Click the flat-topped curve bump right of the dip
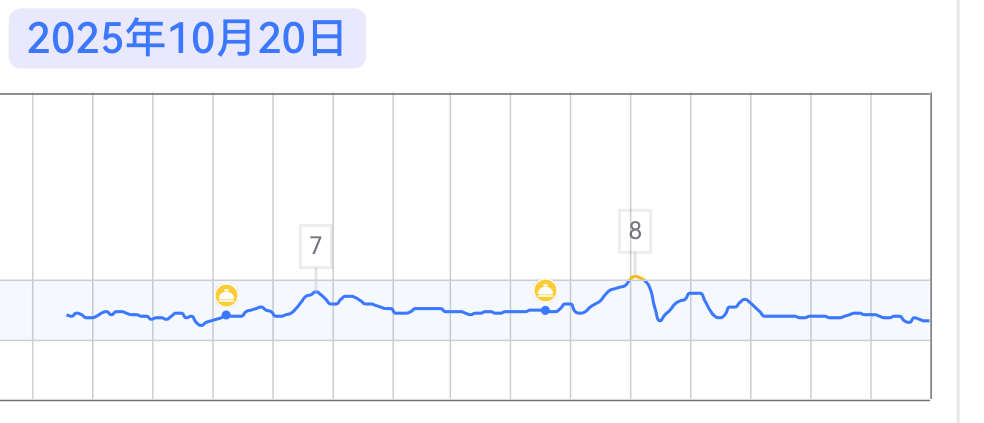This screenshot has width=984, height=423. (695, 293)
